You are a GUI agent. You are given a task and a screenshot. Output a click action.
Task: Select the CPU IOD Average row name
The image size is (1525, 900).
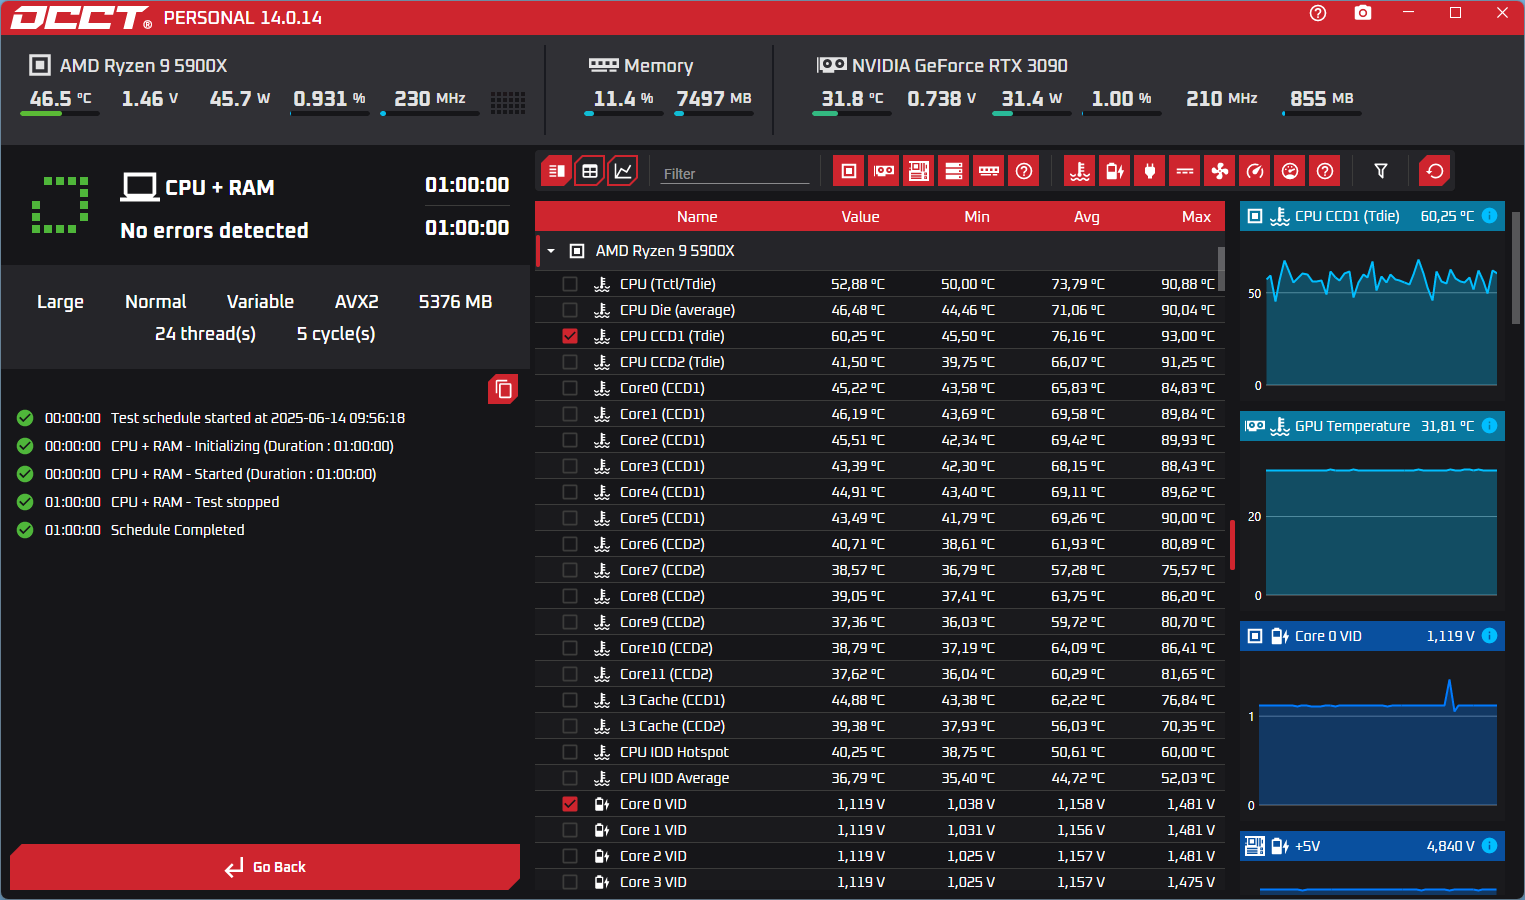pyautogui.click(x=674, y=778)
